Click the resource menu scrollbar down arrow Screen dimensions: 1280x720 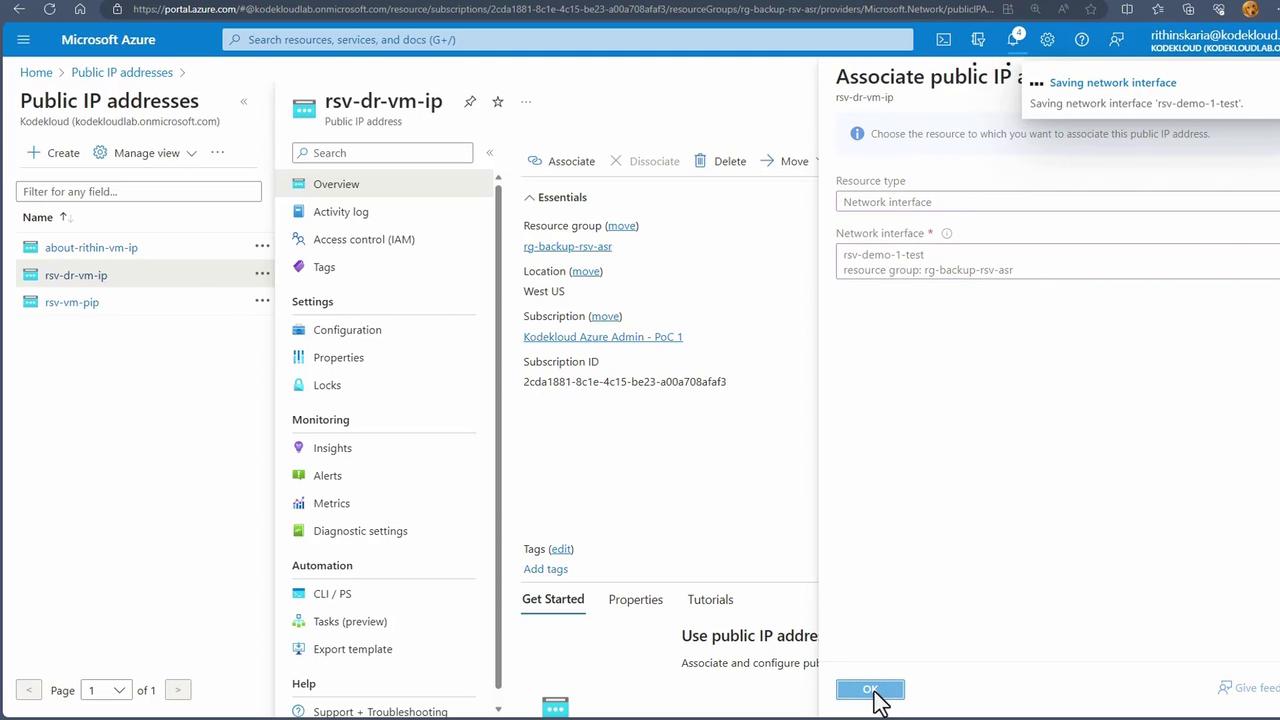point(499,709)
